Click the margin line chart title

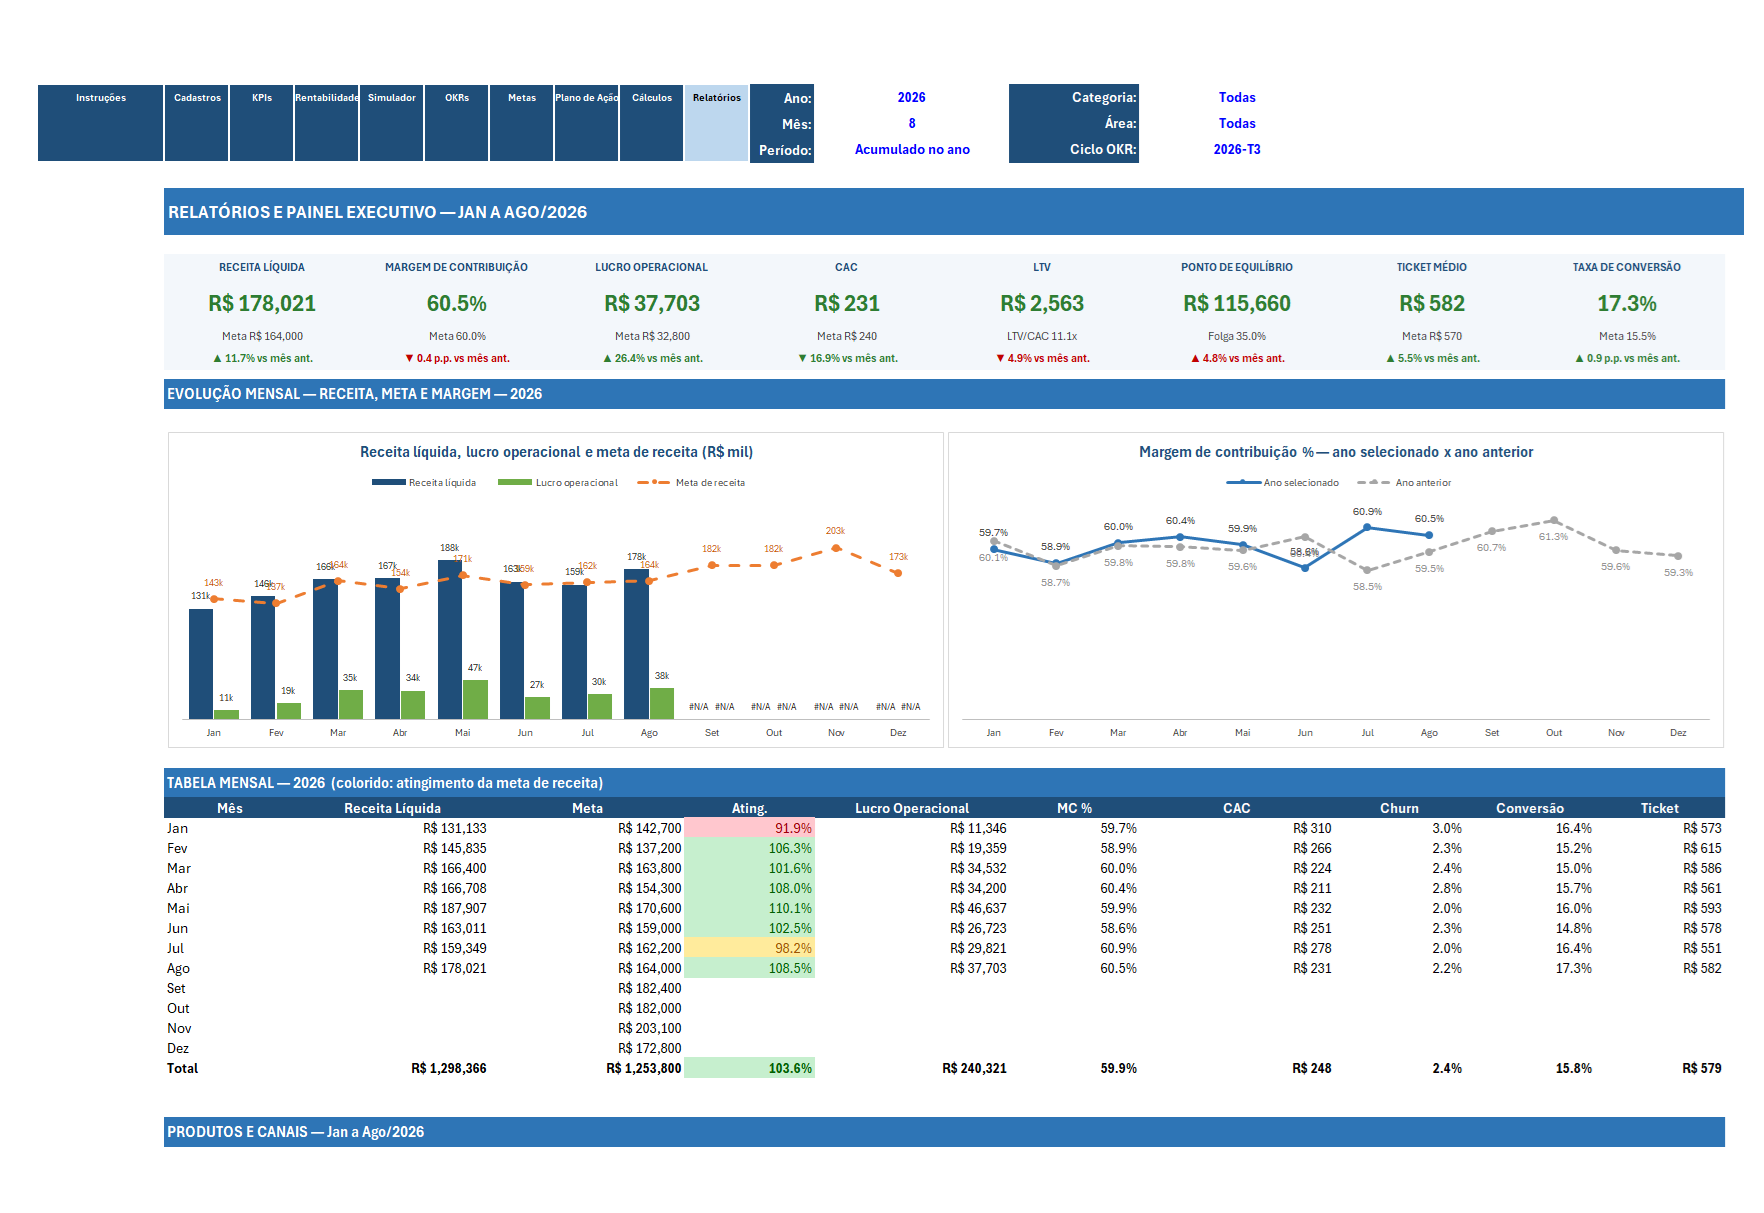[x=1336, y=452]
